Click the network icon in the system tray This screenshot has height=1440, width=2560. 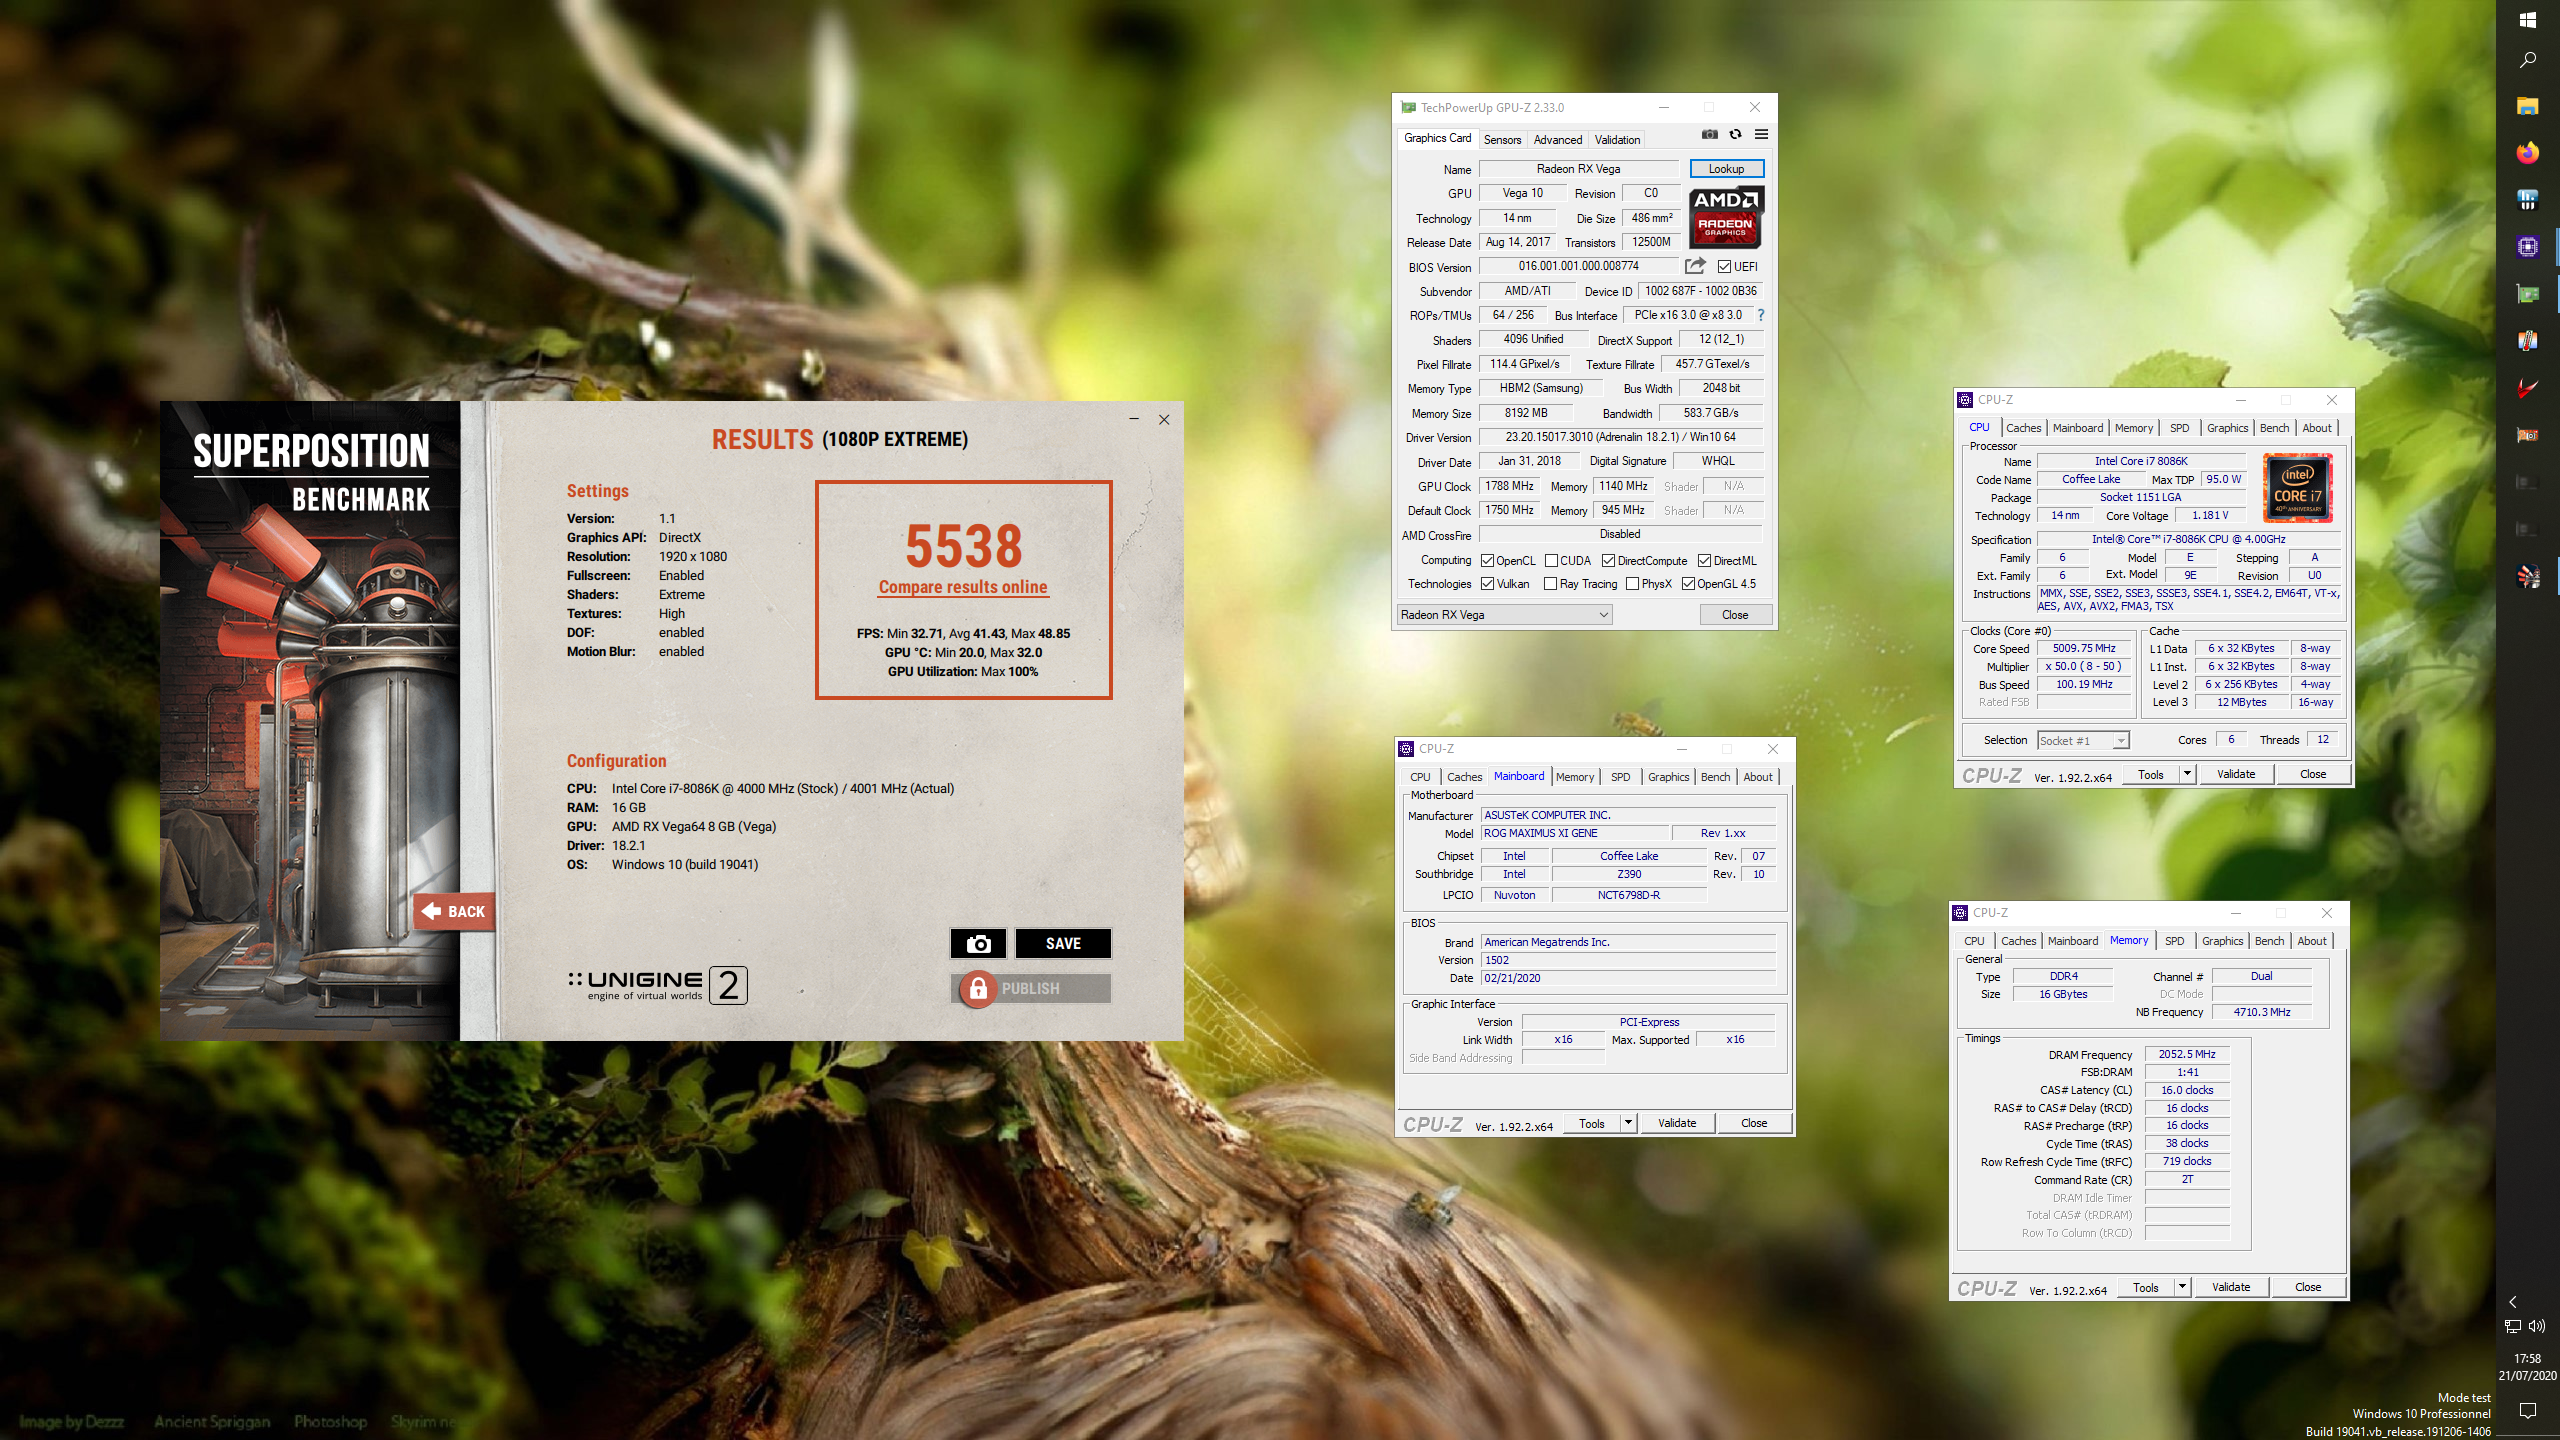pyautogui.click(x=2513, y=1327)
